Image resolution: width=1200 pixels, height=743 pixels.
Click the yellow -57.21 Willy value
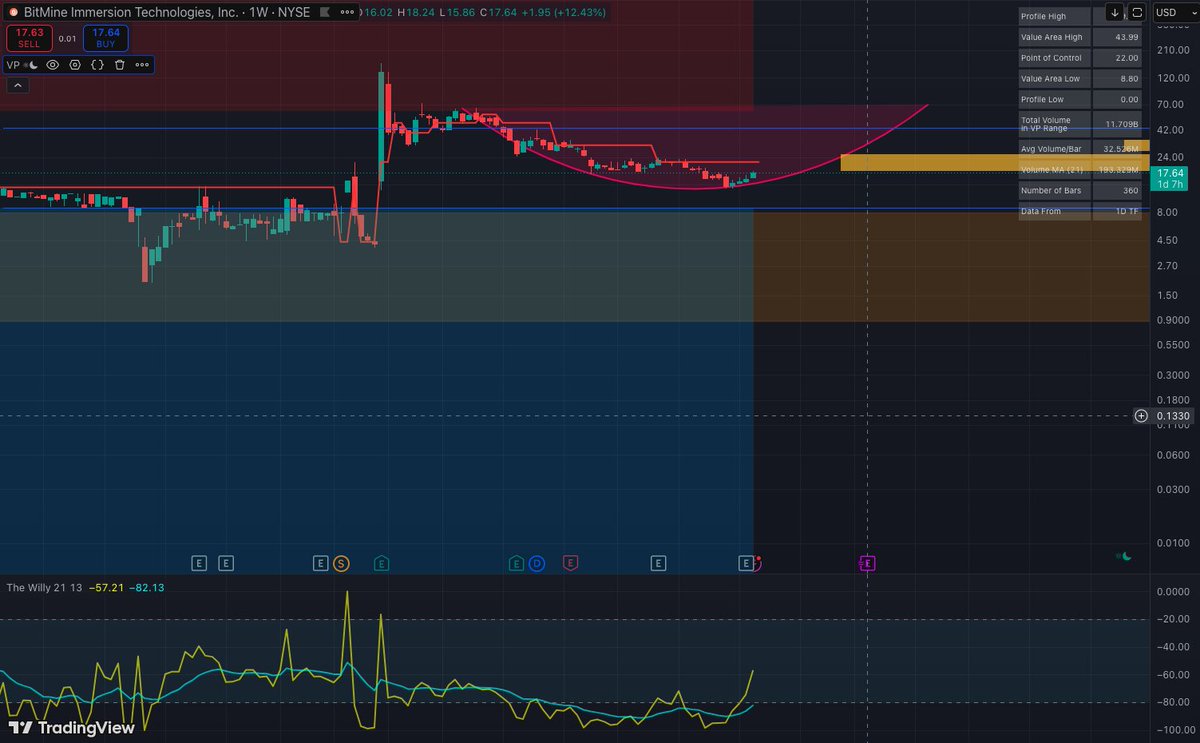[106, 588]
